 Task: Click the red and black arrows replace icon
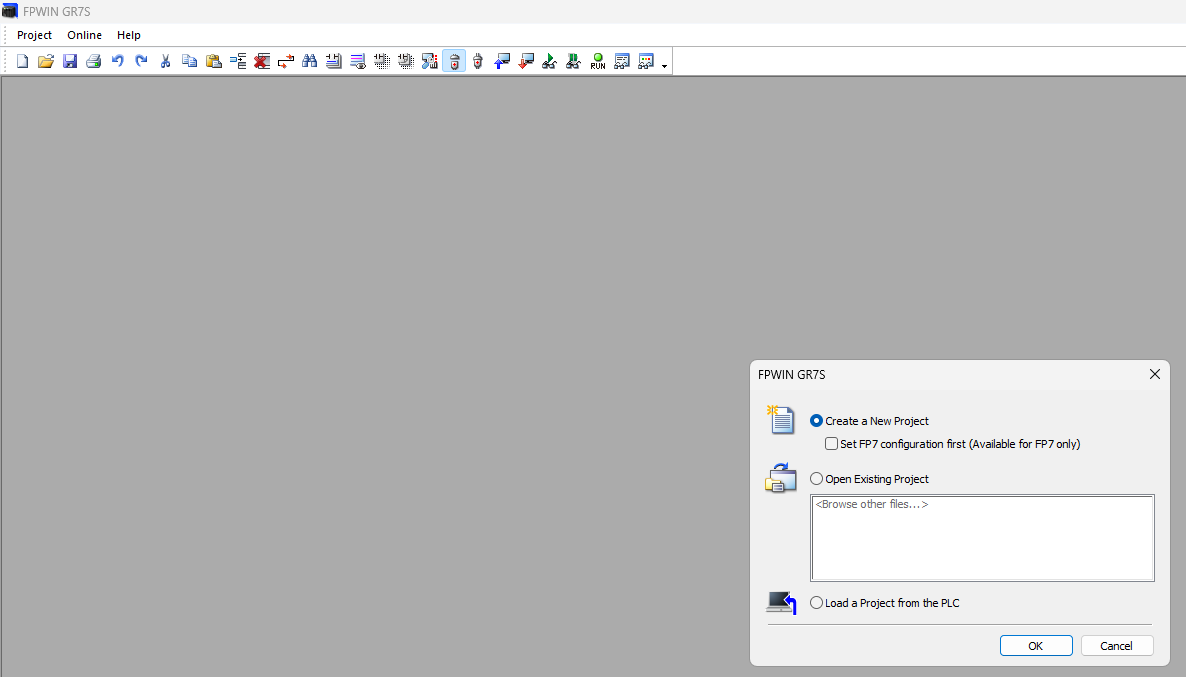click(x=286, y=61)
